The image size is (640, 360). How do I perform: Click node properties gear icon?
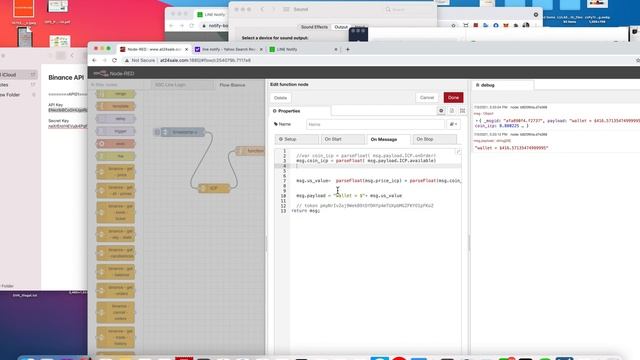click(x=441, y=111)
